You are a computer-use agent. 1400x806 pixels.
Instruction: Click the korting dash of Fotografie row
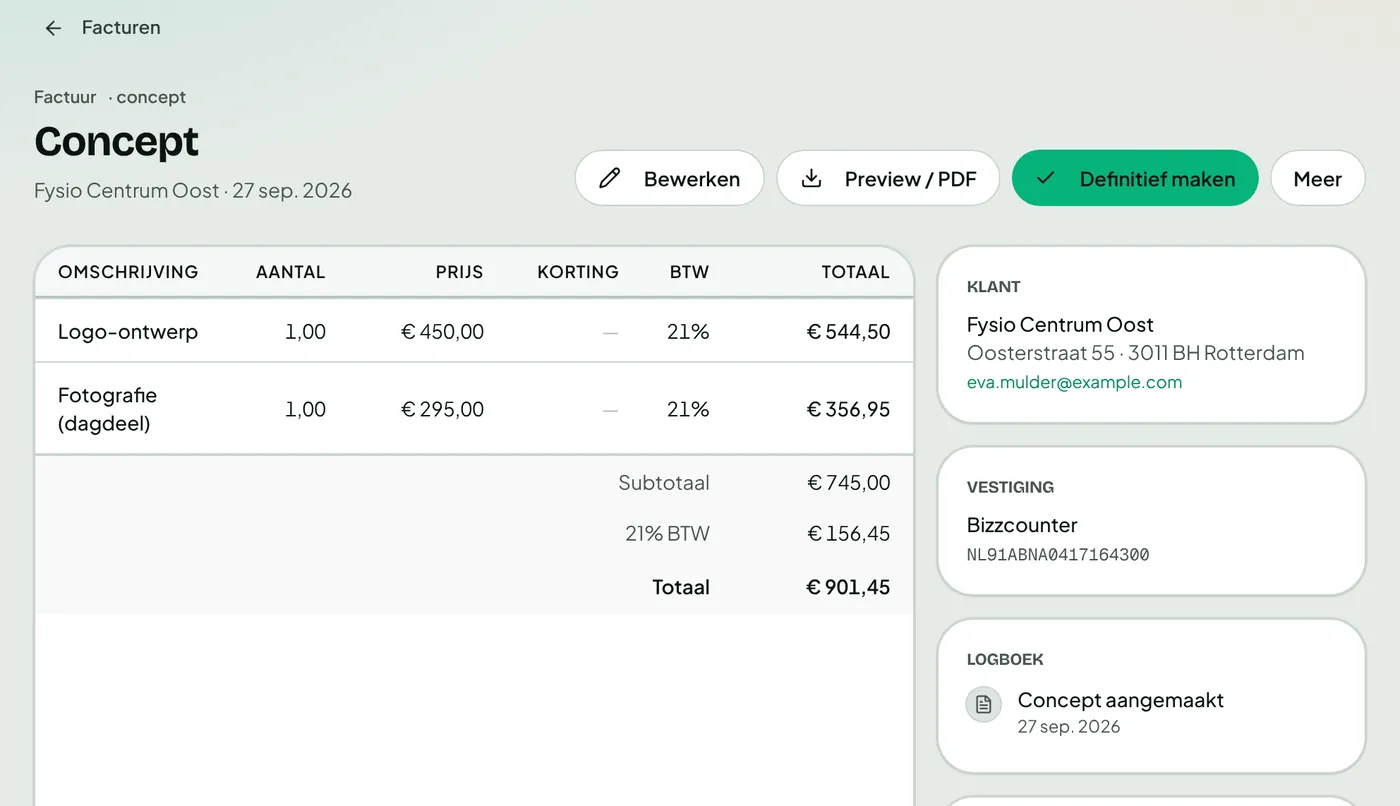tap(610, 410)
